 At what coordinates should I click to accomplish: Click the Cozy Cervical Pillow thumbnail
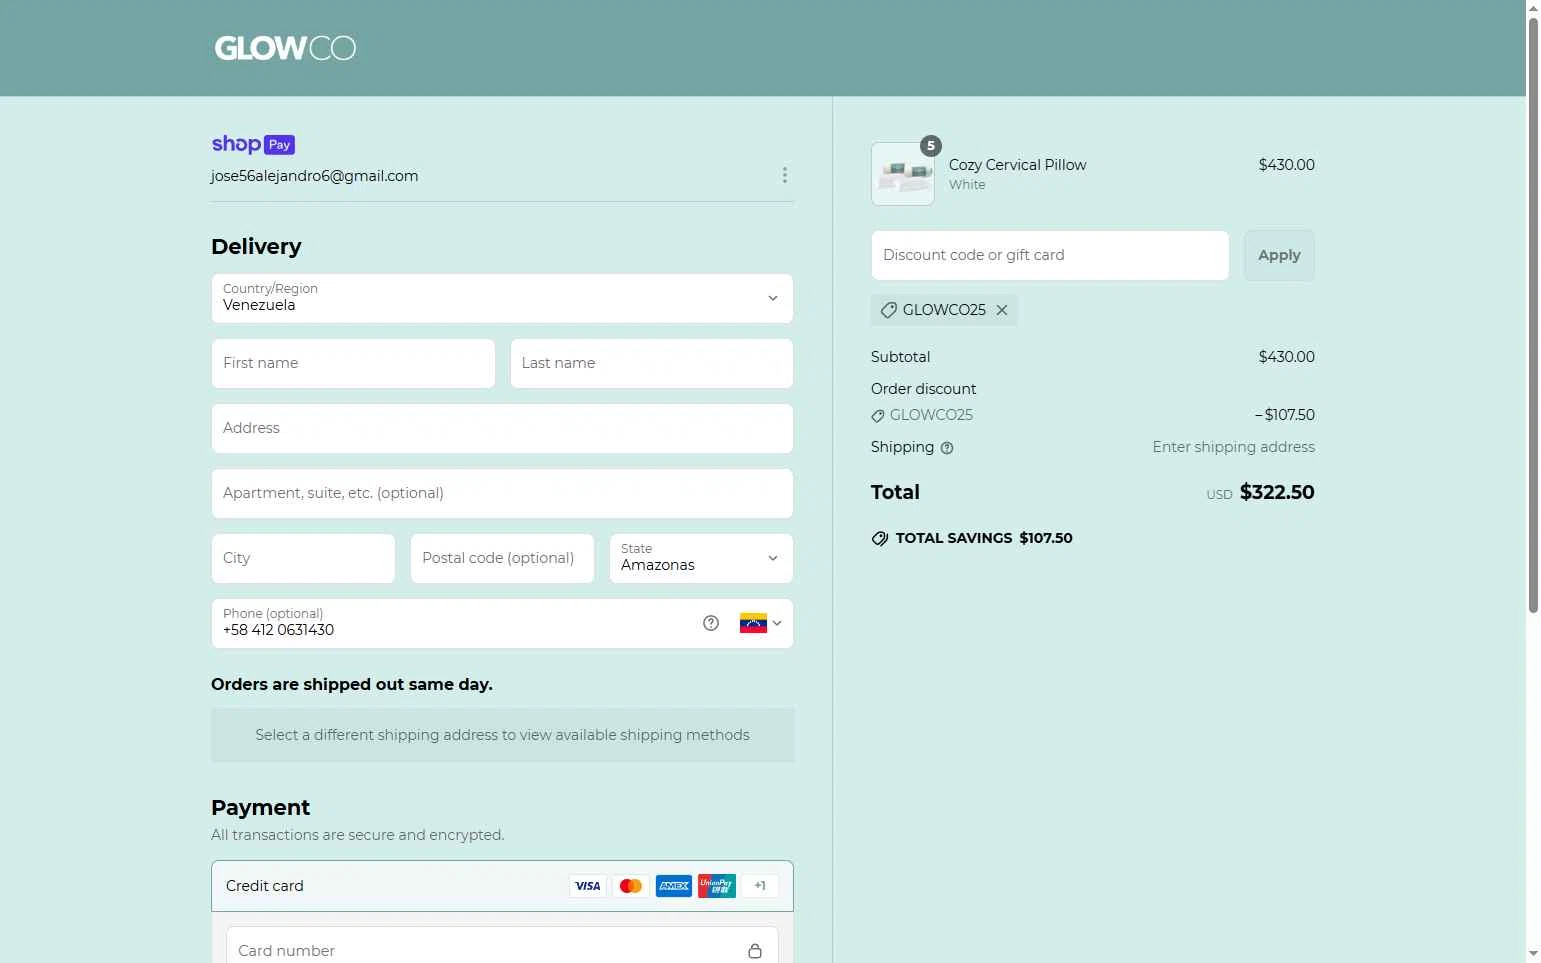point(903,174)
